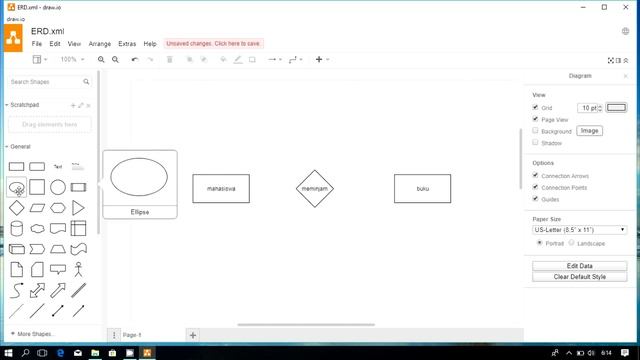Toggle the Grid checkbox

tap(535, 107)
